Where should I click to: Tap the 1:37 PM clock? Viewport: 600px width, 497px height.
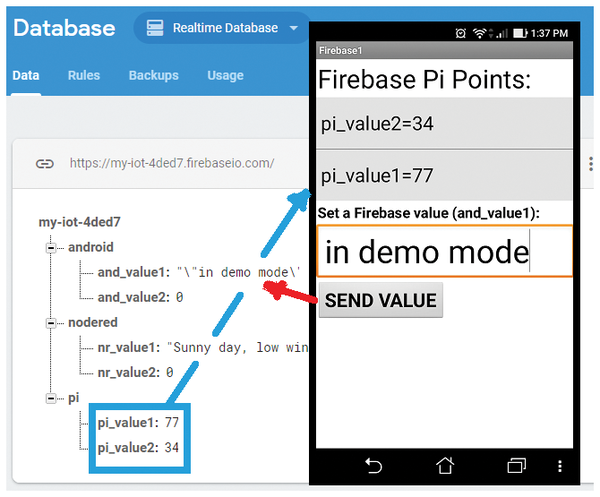[x=549, y=33]
